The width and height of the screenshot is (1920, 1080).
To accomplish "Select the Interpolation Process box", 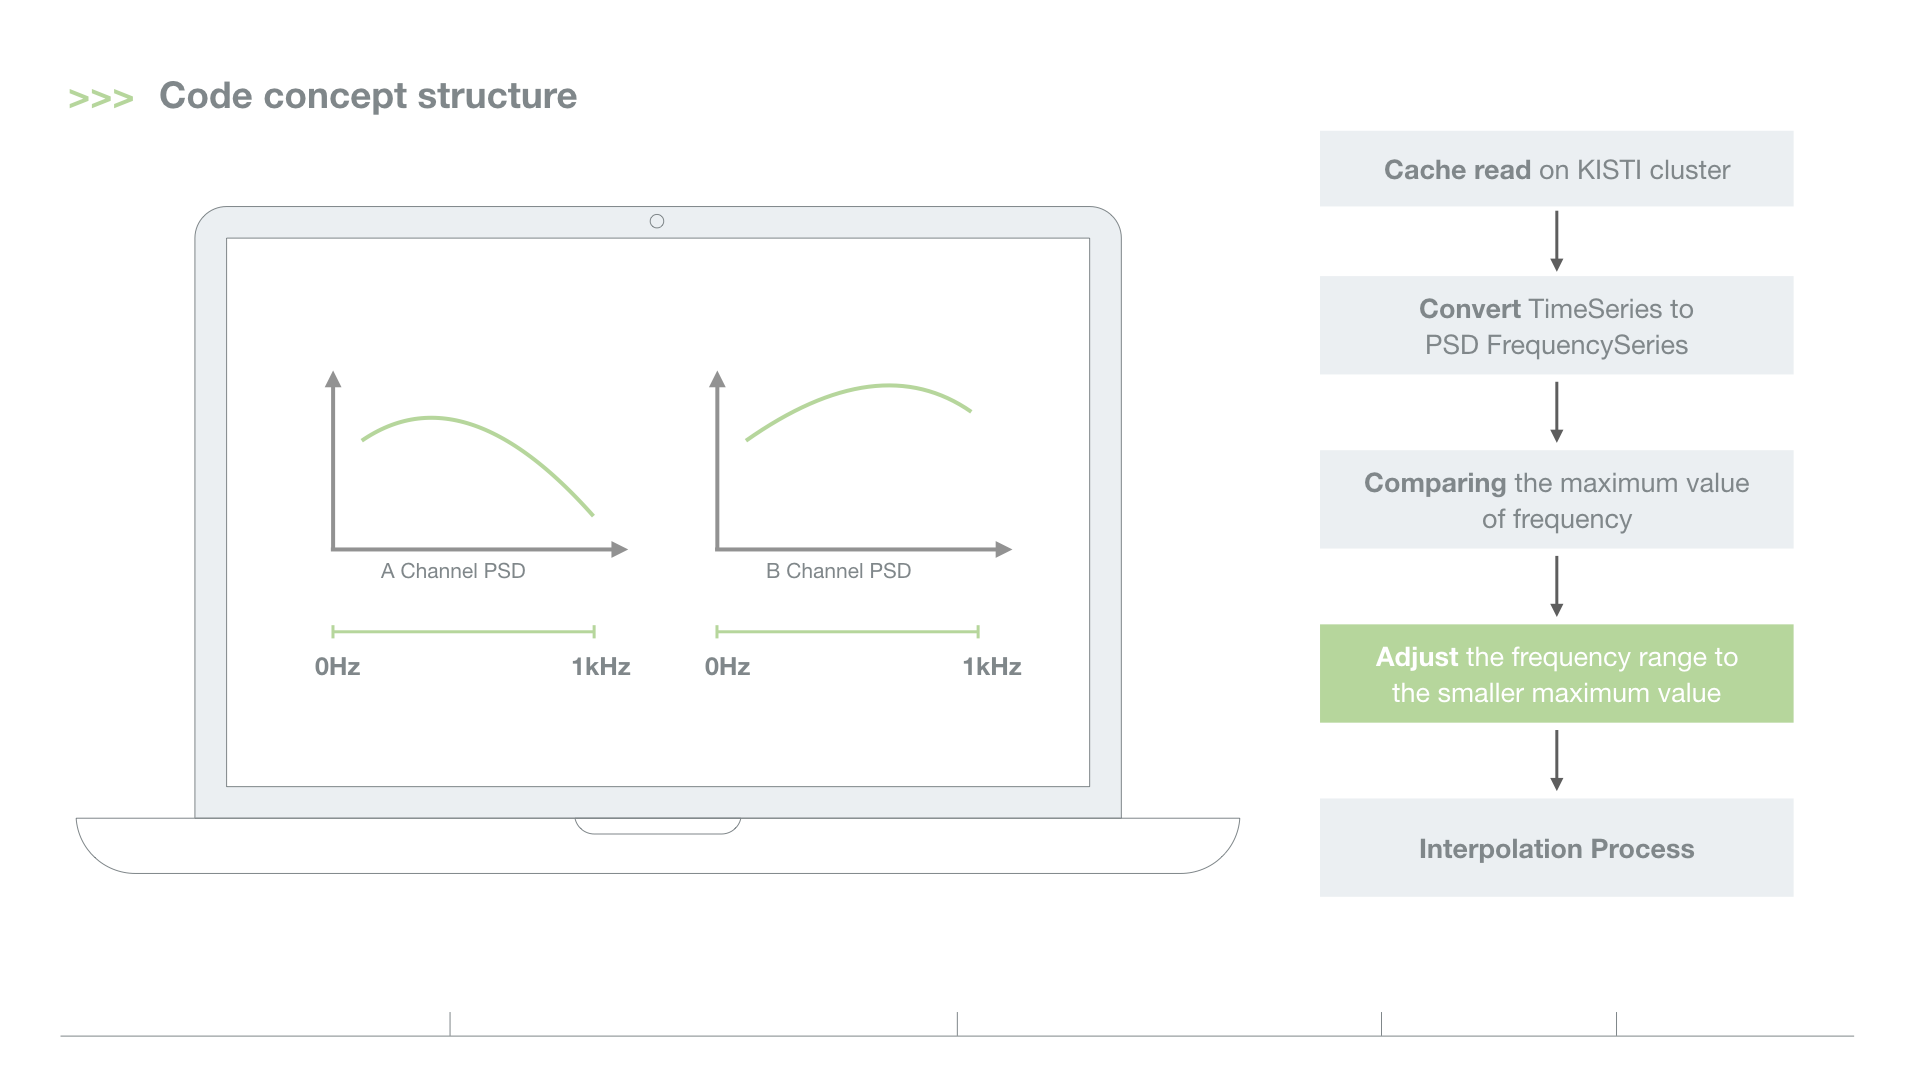I will point(1556,848).
